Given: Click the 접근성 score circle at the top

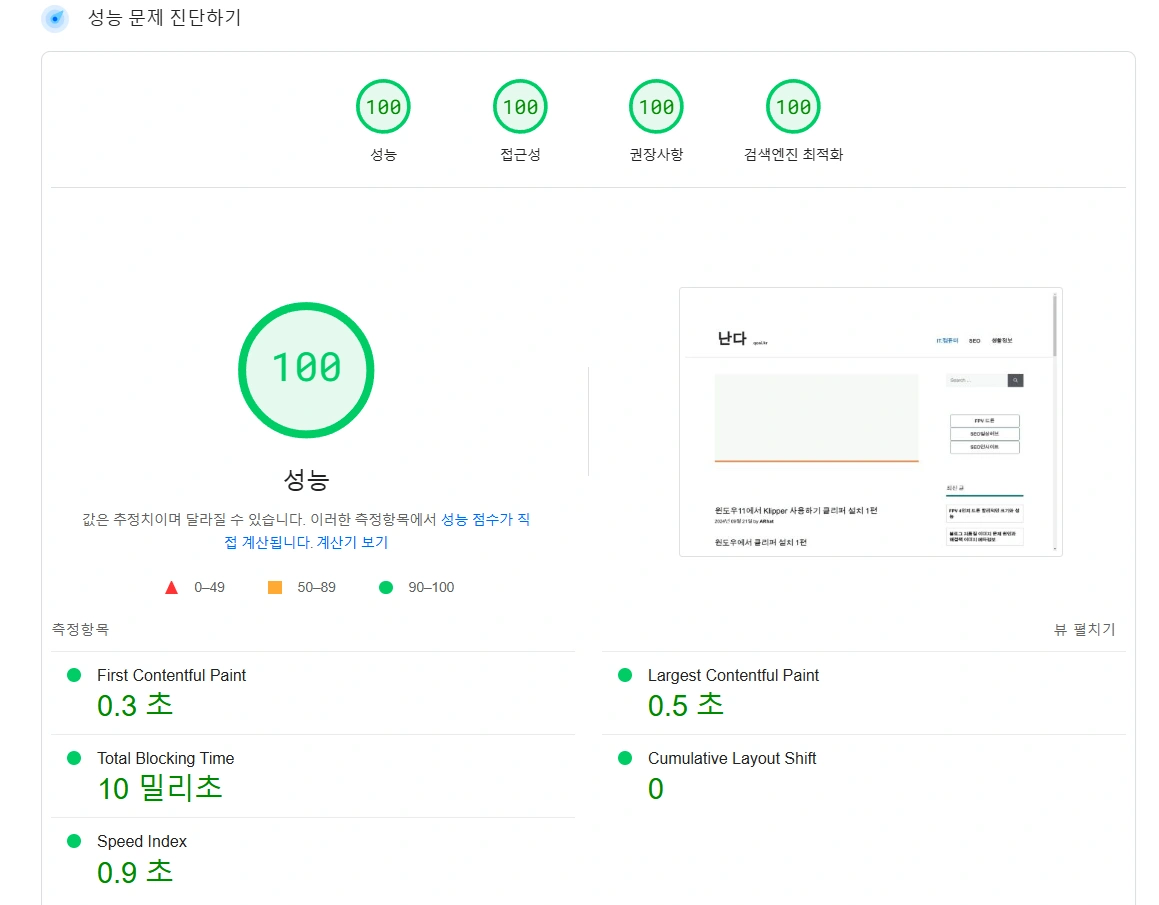Looking at the screenshot, I should (519, 106).
